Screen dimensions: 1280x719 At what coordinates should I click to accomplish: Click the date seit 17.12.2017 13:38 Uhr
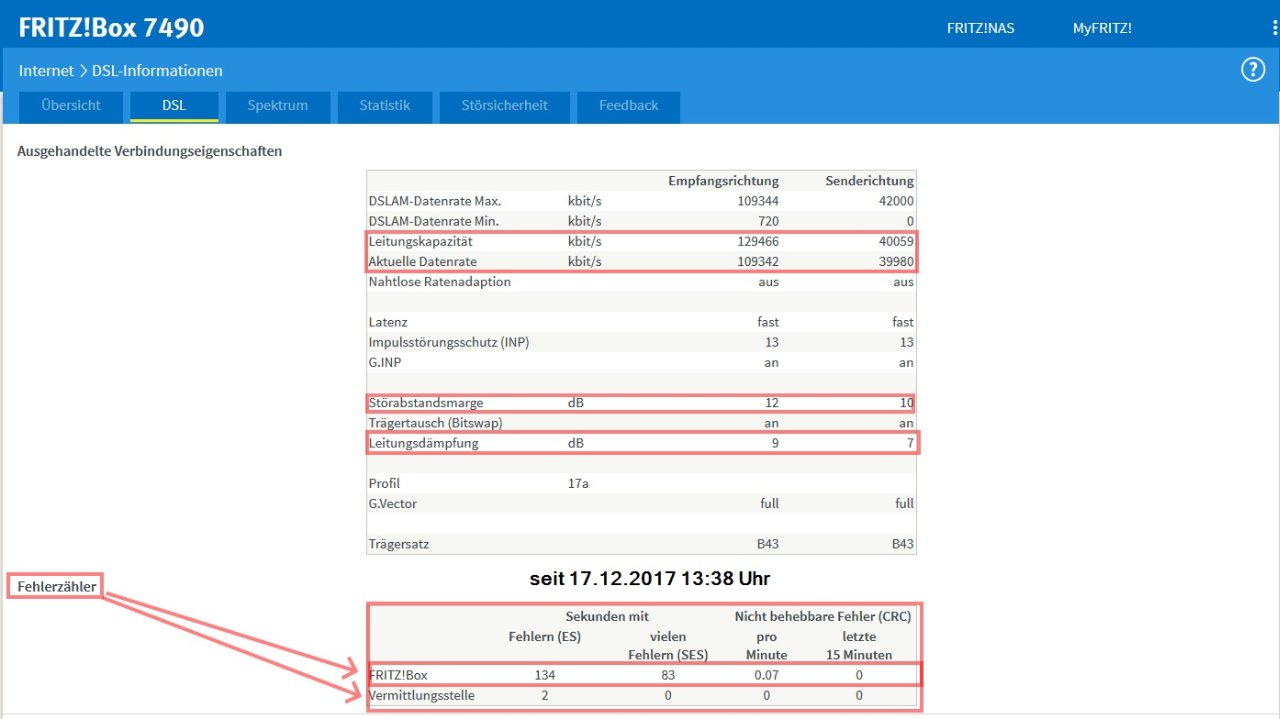[x=650, y=578]
